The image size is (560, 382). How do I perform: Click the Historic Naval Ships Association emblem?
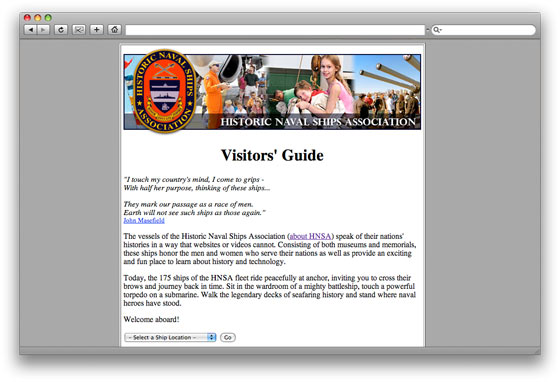click(x=164, y=91)
